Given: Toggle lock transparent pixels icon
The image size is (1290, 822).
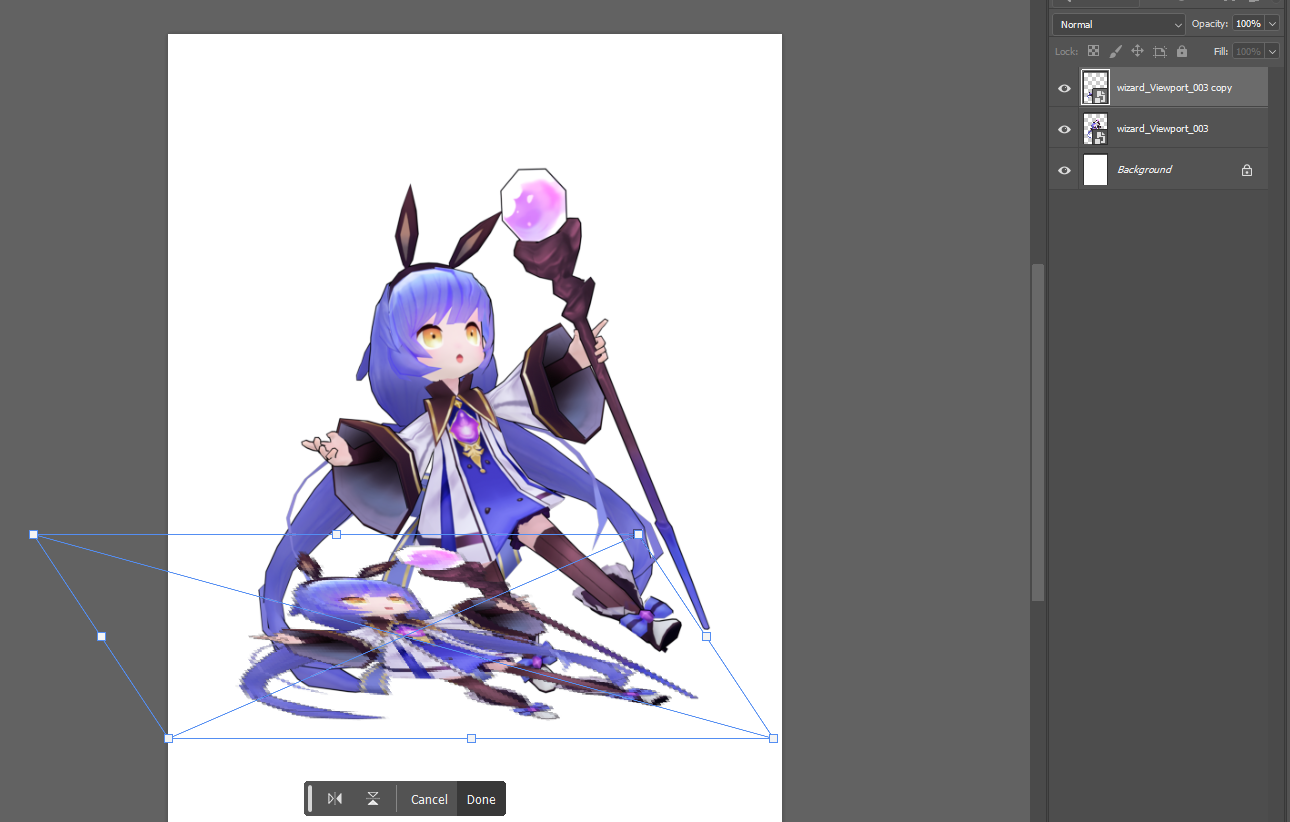Looking at the screenshot, I should tap(1093, 51).
